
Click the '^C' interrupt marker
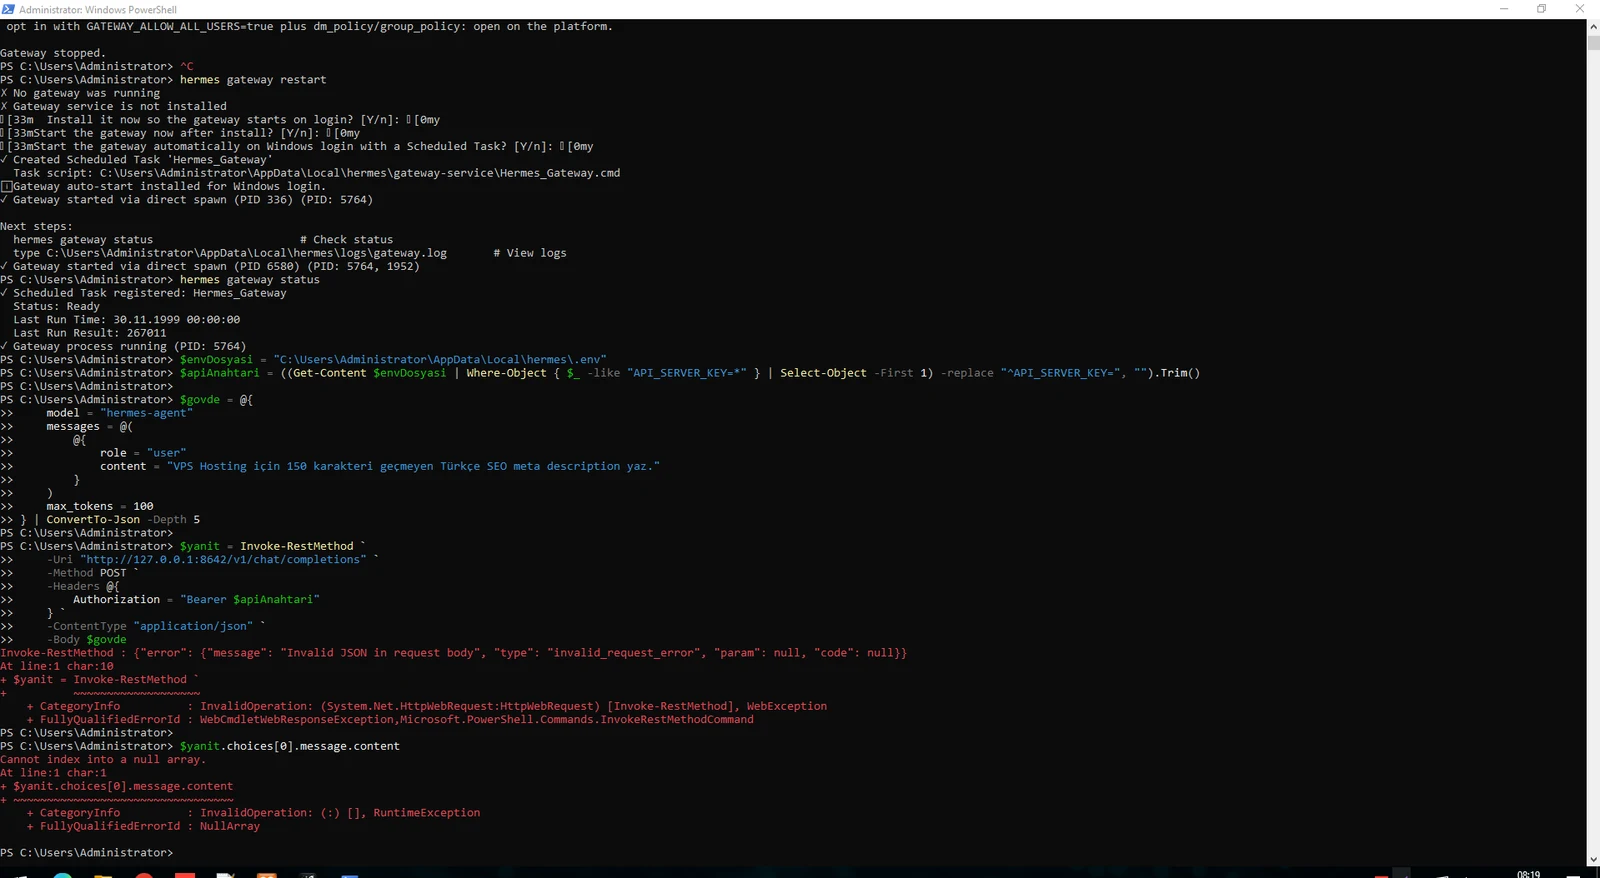pyautogui.click(x=187, y=66)
